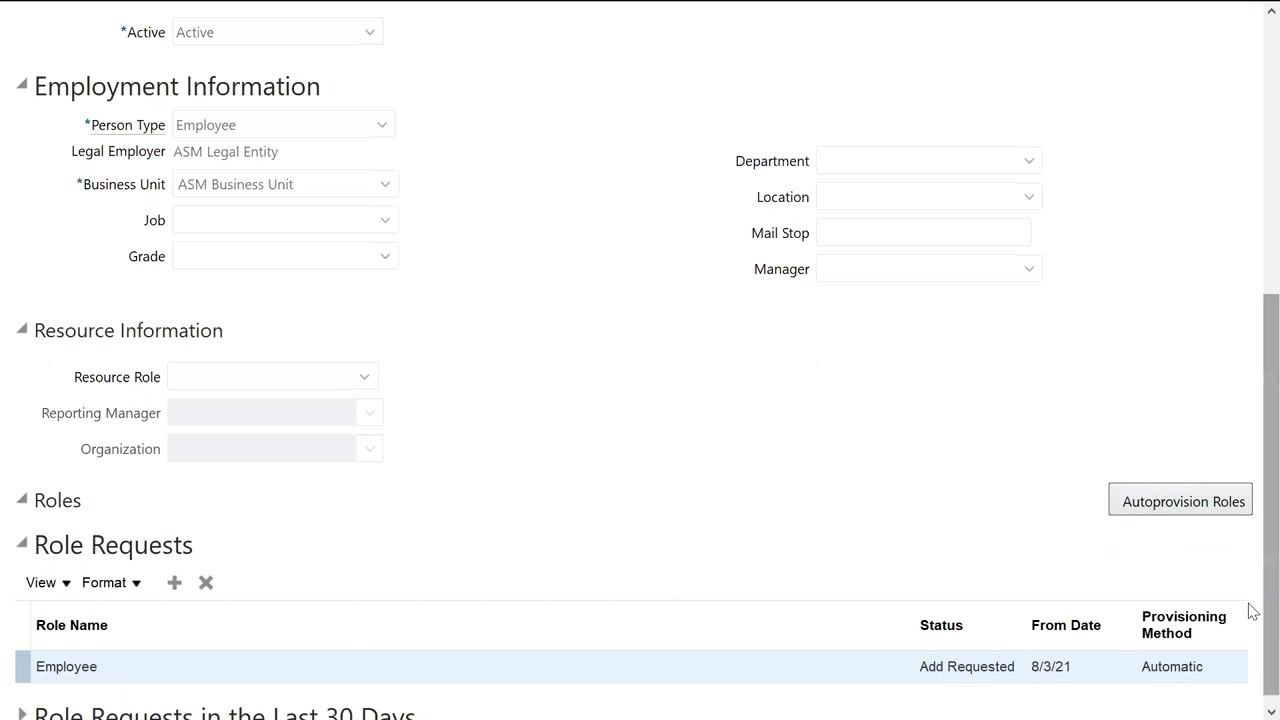
Task: Collapse the Role Requests section
Action: [x=22, y=543]
